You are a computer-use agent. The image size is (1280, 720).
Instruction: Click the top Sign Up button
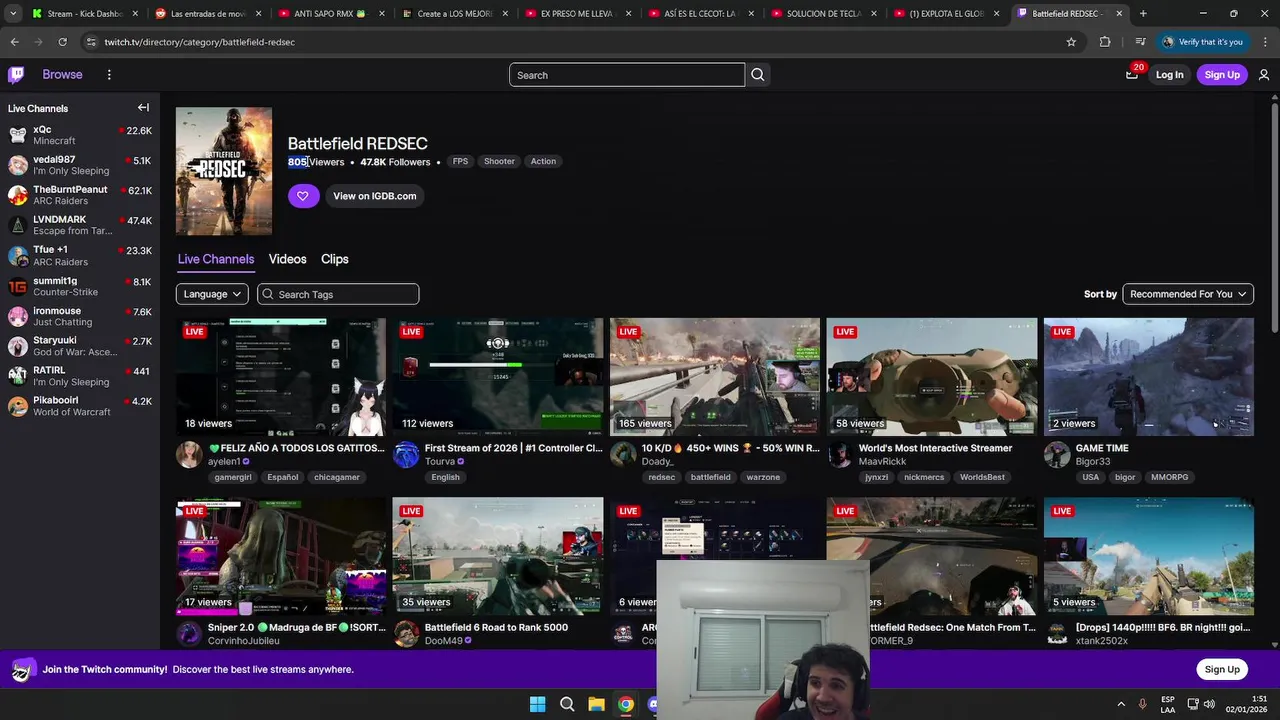coord(1222,75)
